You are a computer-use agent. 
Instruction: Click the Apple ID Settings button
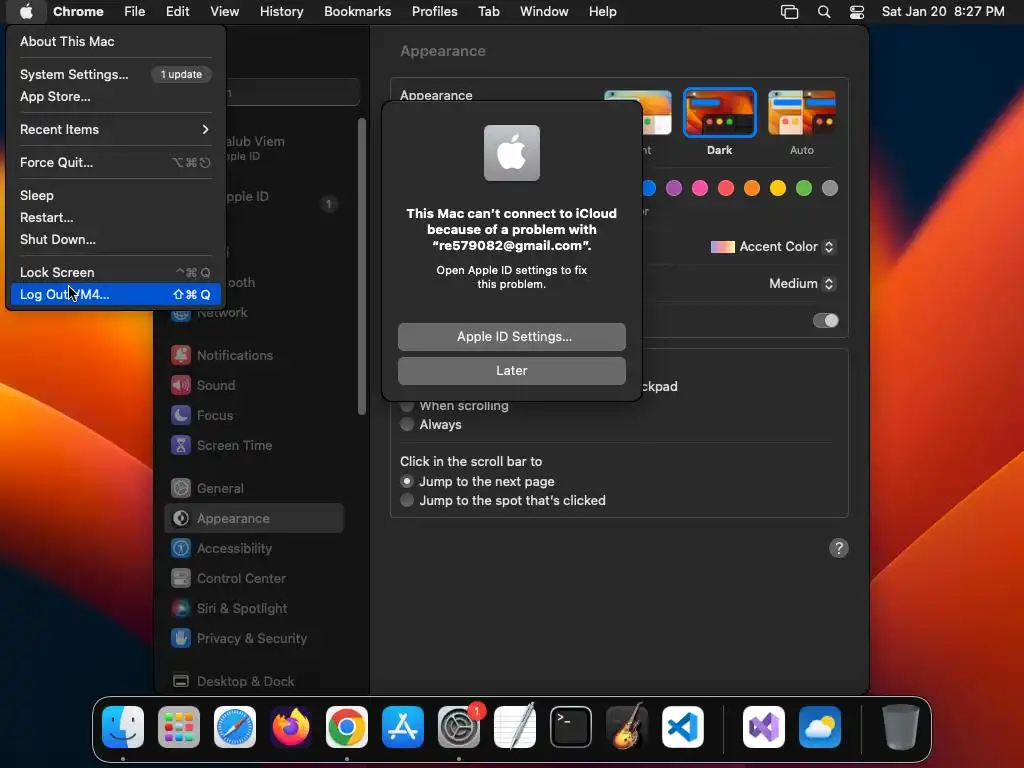pos(511,337)
